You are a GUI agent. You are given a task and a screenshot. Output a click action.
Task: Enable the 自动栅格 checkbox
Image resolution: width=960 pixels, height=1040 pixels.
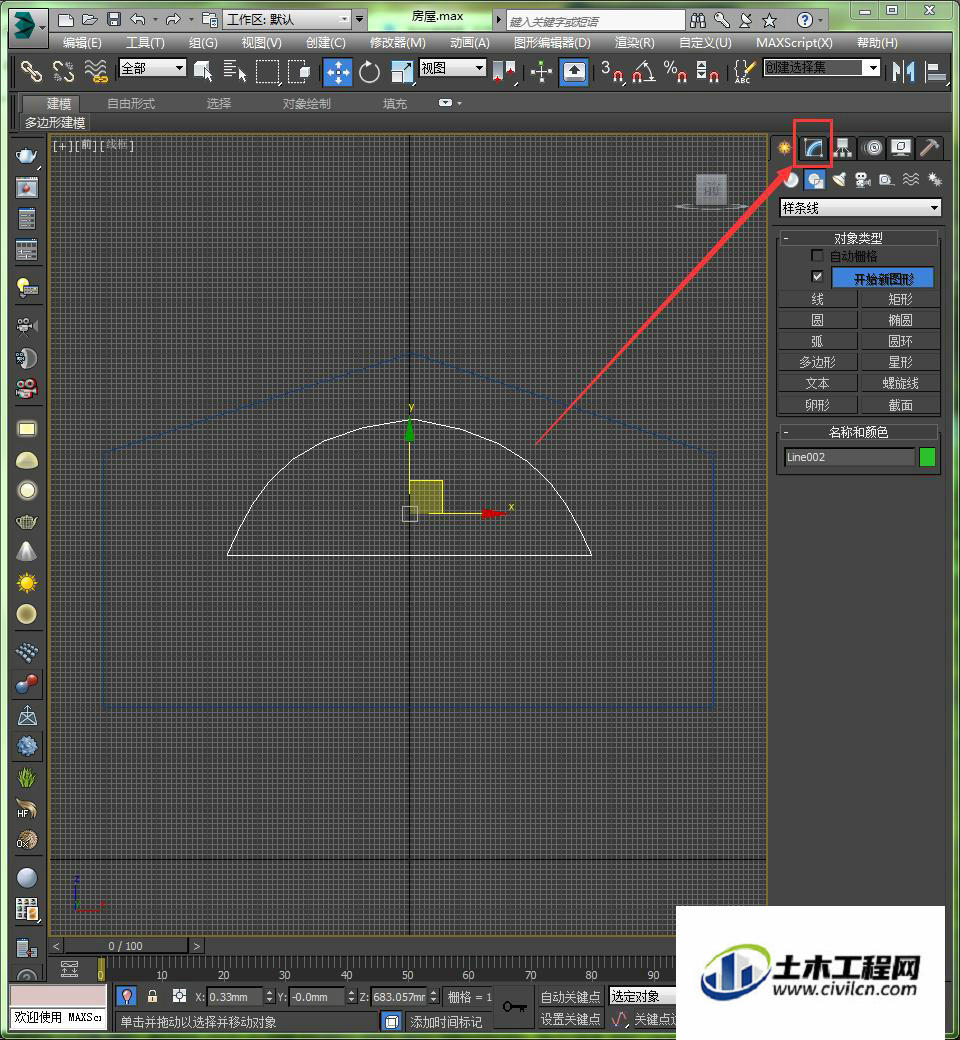pyautogui.click(x=817, y=255)
